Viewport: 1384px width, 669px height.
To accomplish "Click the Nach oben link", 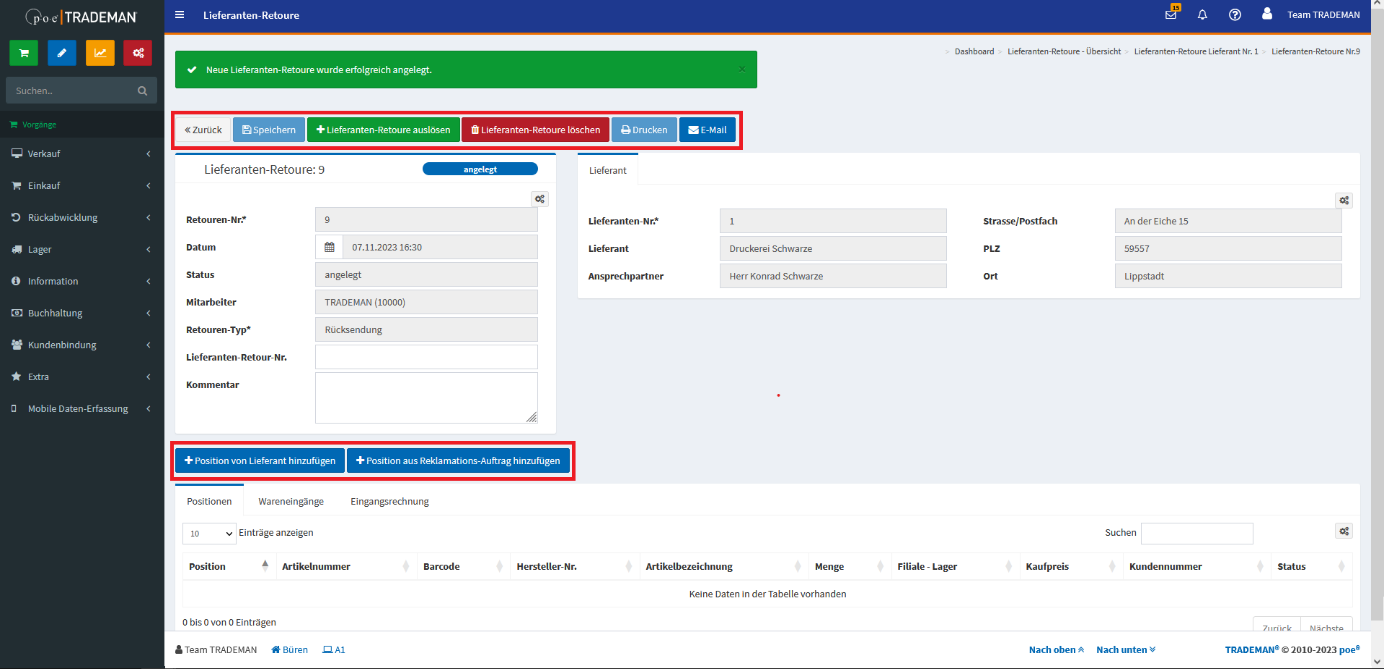I will [x=1055, y=650].
